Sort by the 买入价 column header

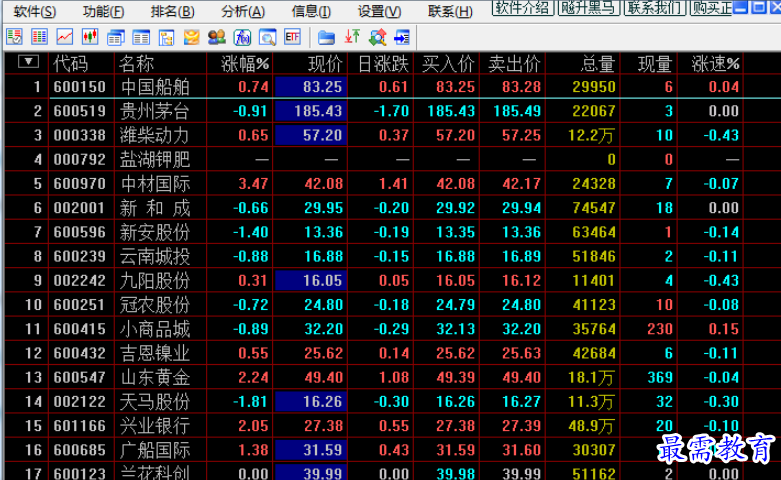coord(448,64)
